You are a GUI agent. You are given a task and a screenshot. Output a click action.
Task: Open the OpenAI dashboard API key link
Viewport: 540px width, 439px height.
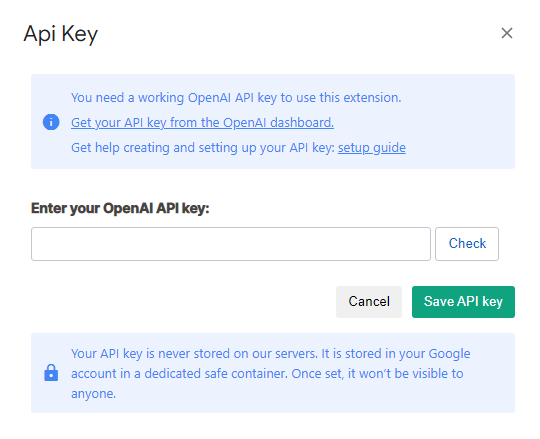pyautogui.click(x=202, y=123)
